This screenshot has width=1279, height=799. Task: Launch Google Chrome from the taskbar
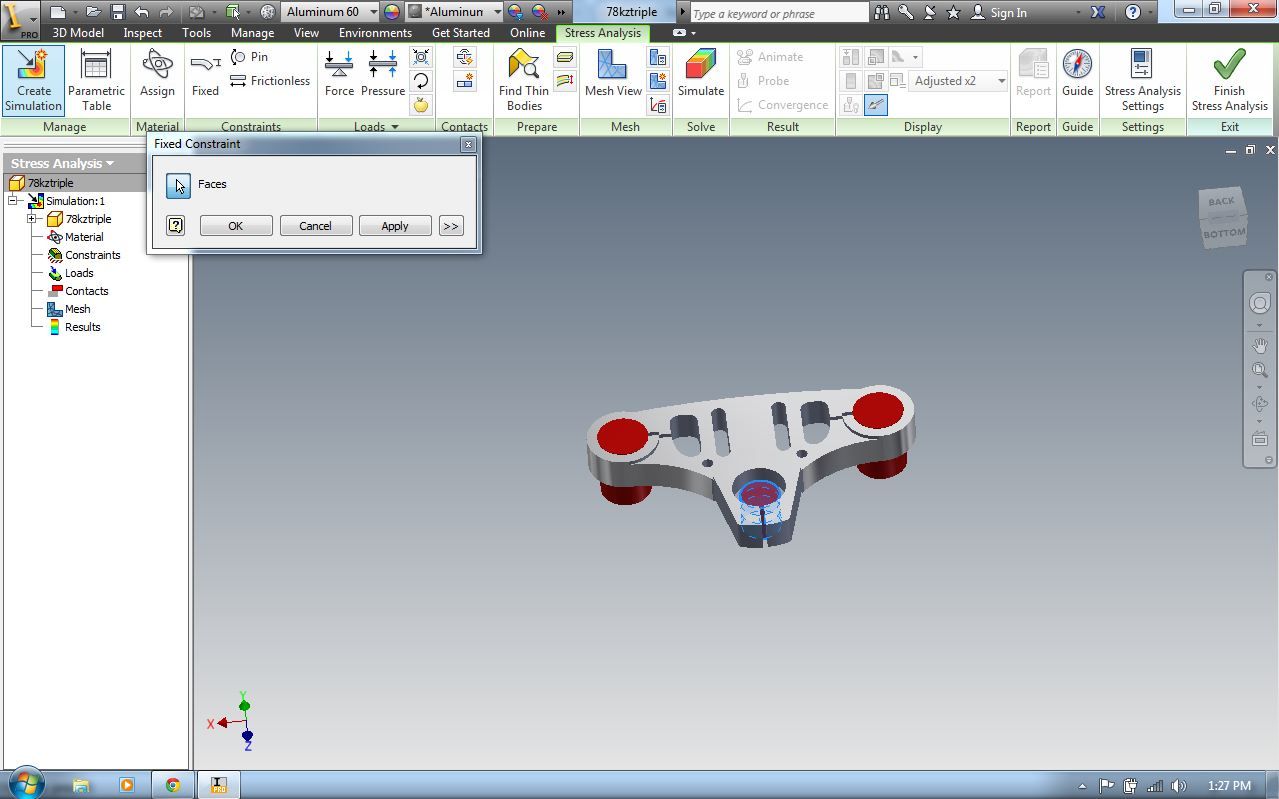[x=172, y=784]
